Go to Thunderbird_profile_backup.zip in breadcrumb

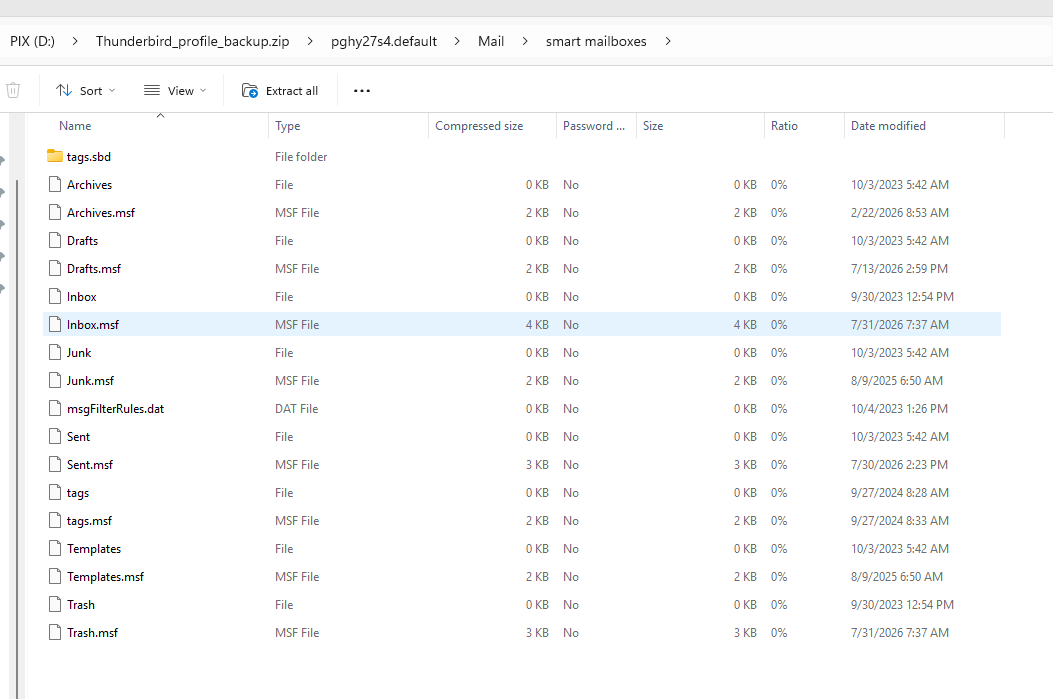point(192,41)
